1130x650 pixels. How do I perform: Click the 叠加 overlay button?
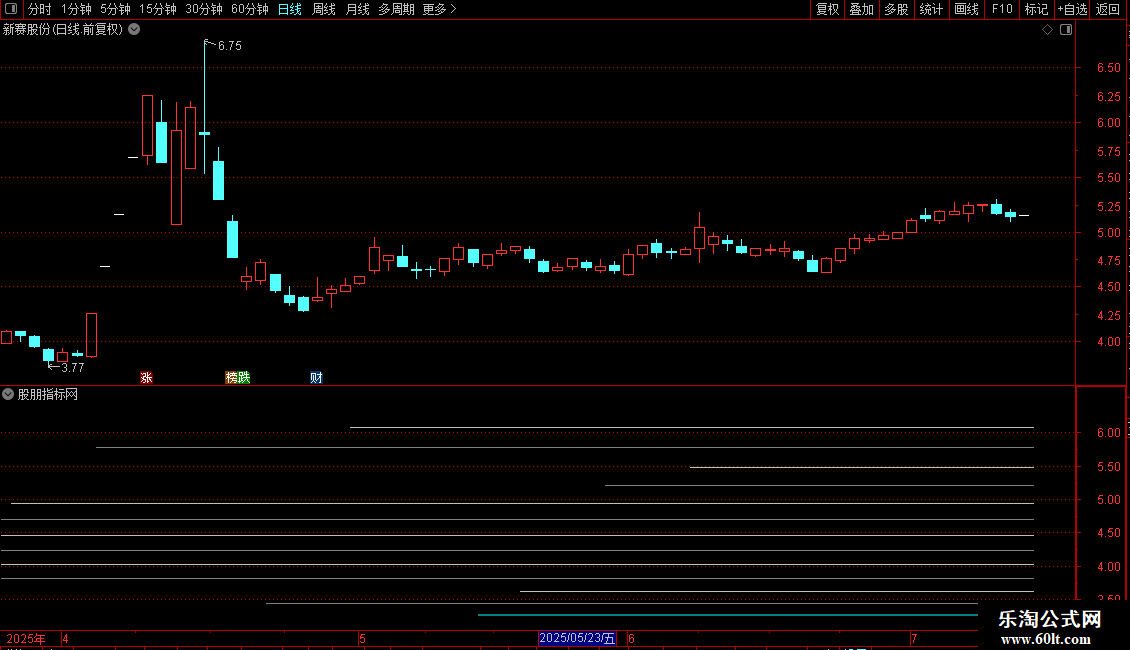point(861,9)
